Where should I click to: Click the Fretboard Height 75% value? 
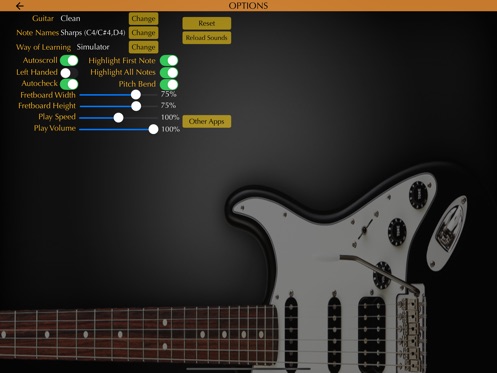click(x=168, y=105)
